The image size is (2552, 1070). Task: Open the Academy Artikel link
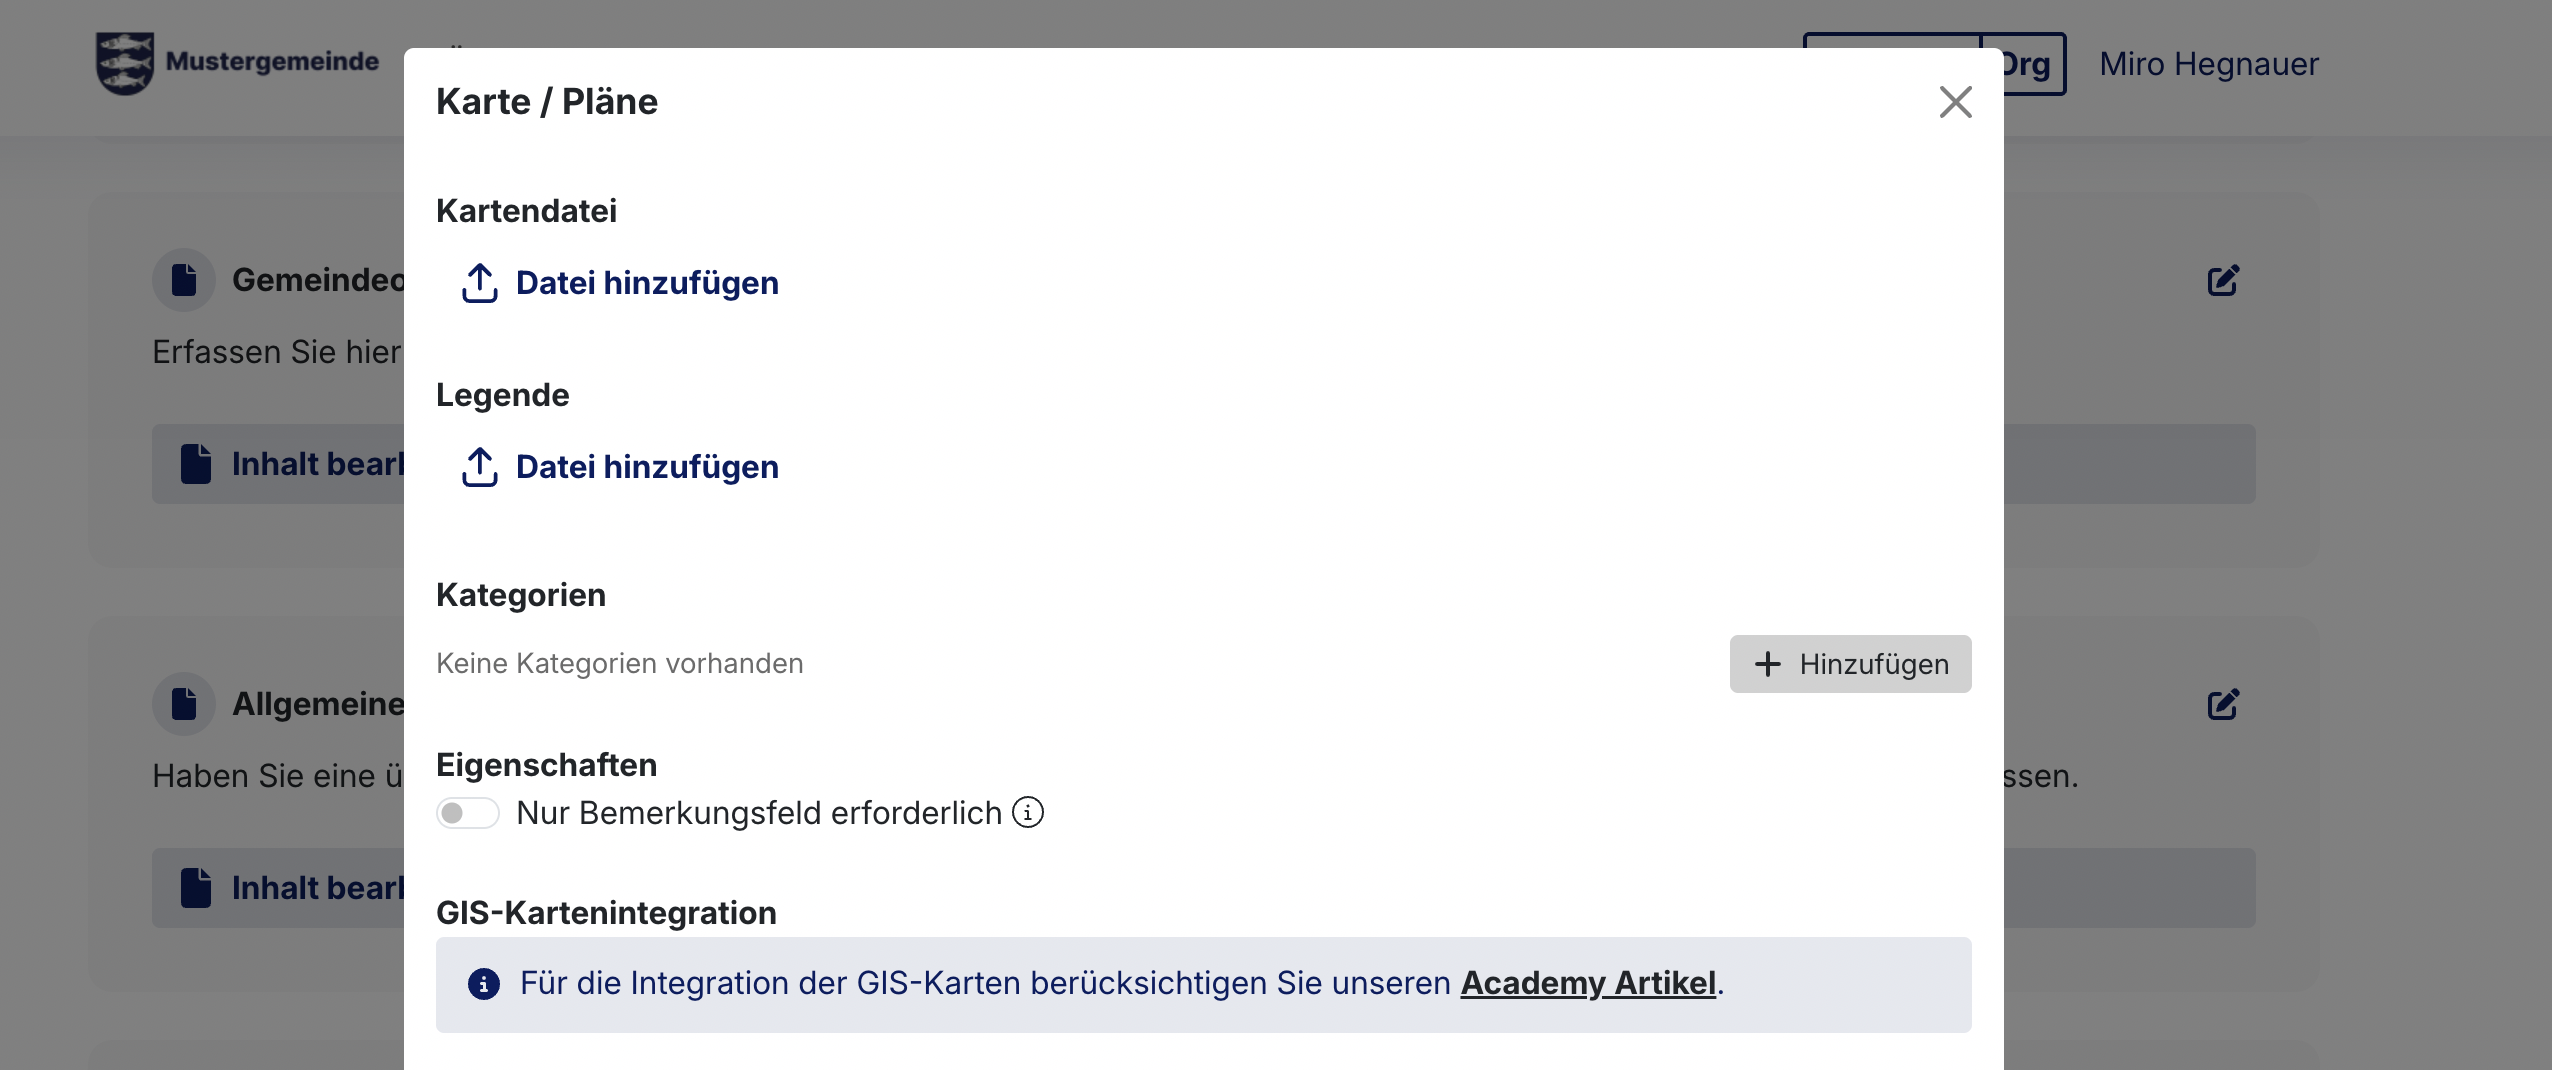pyautogui.click(x=1588, y=983)
